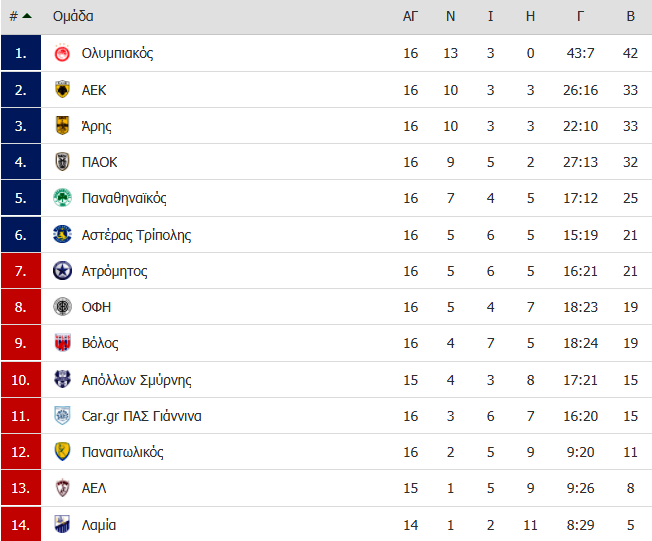
Task: Click the Άρης team logo
Action: tap(62, 125)
